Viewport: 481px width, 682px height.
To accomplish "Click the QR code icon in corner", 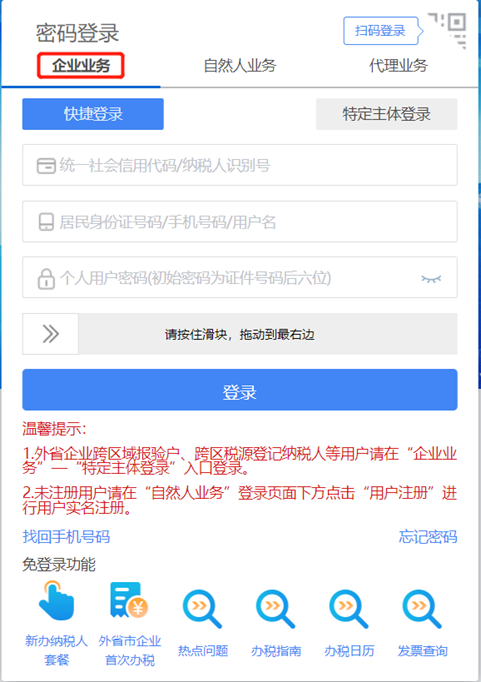I will (x=448, y=30).
